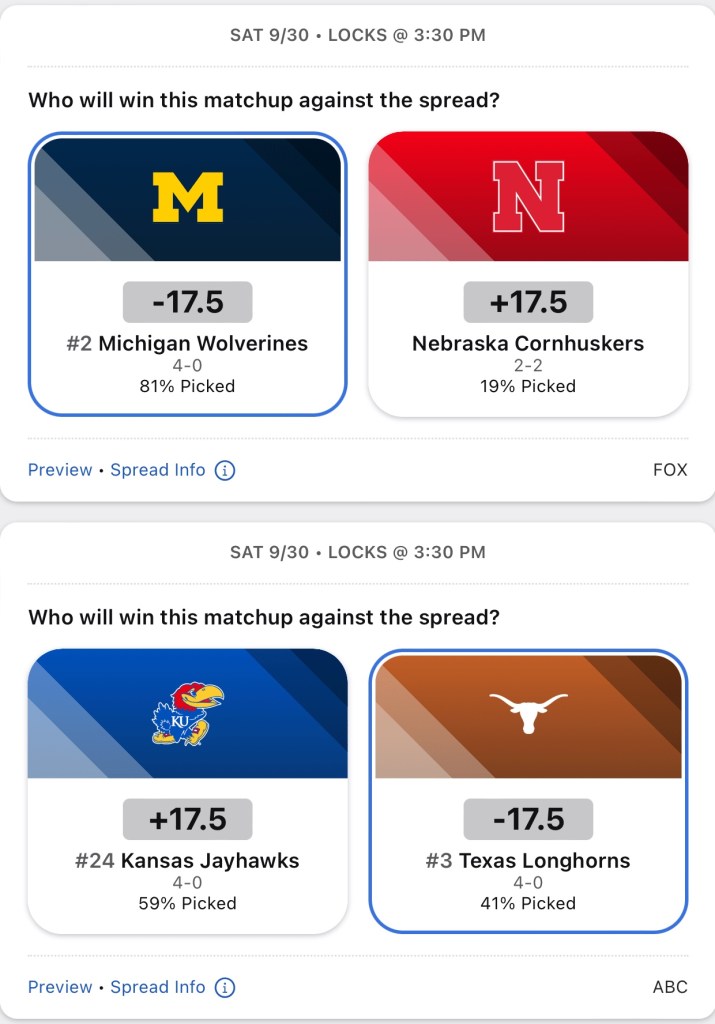Viewport: 715px width, 1024px height.
Task: Click the Michigan -17.5 spread badge
Action: pos(187,302)
